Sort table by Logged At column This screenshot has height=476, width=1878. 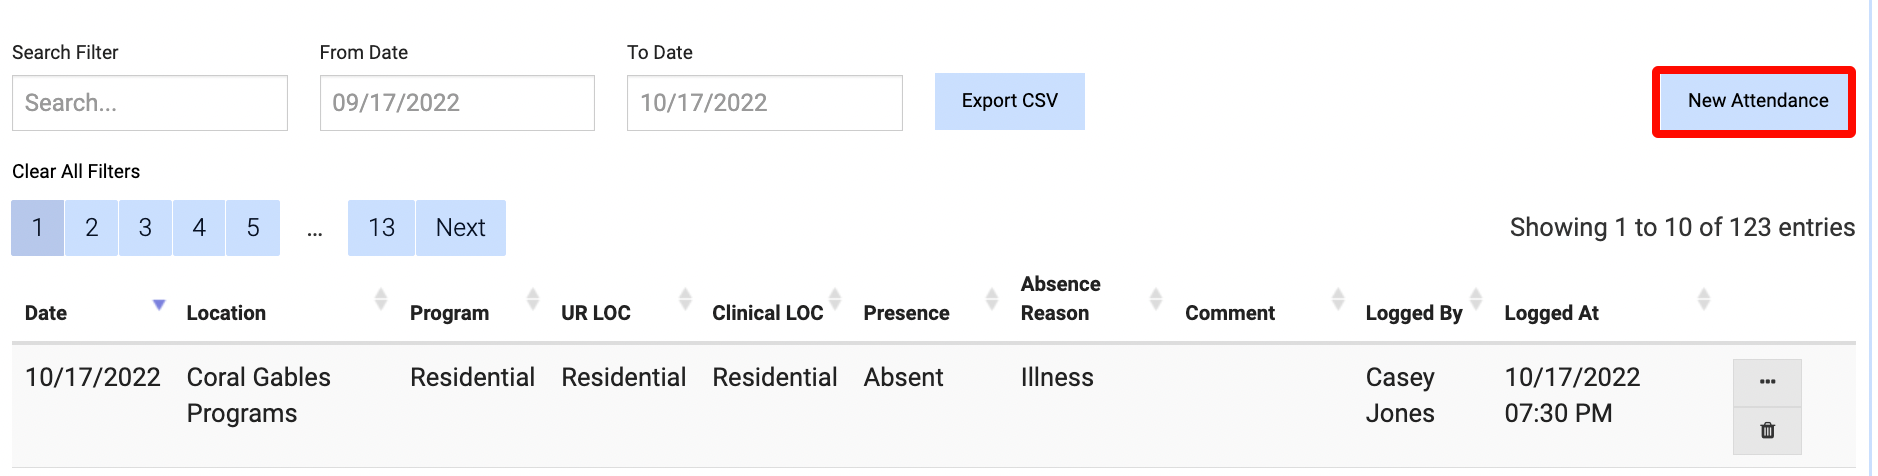1703,299
